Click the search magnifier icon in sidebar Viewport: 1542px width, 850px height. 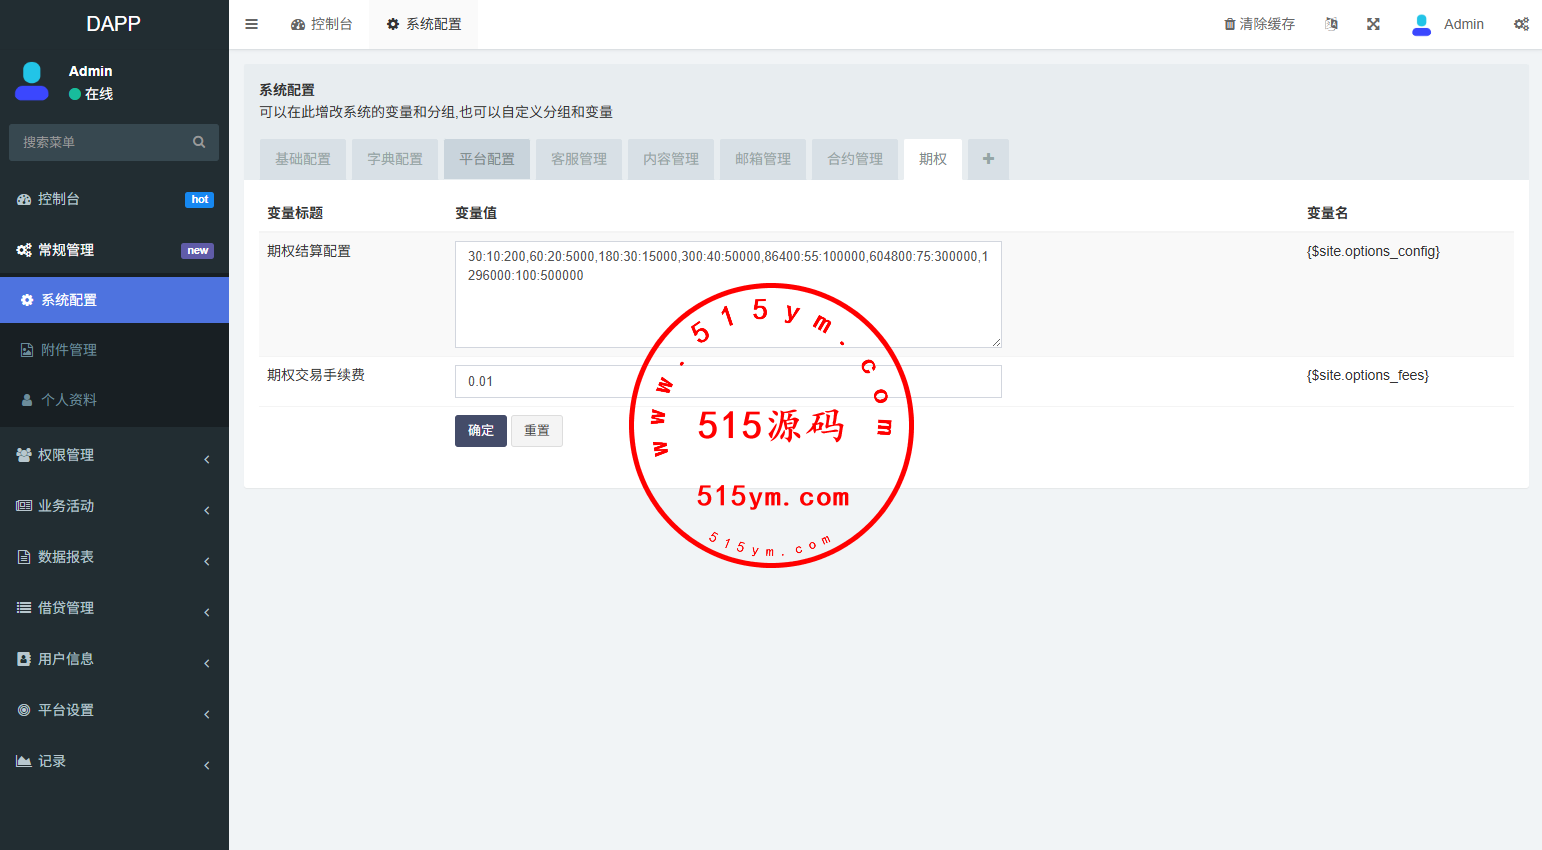click(199, 142)
